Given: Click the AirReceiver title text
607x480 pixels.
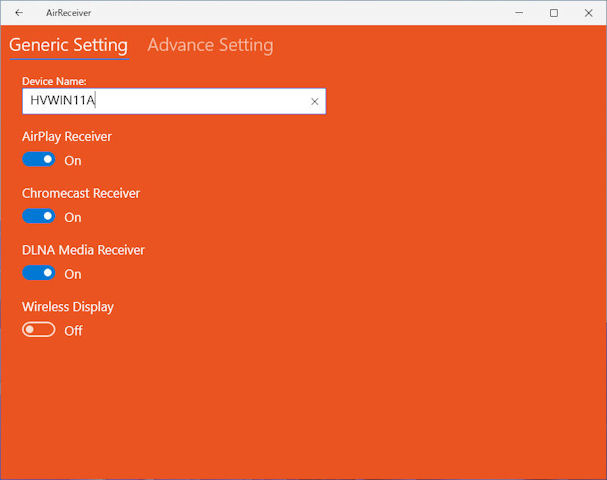Looking at the screenshot, I should 69,13.
